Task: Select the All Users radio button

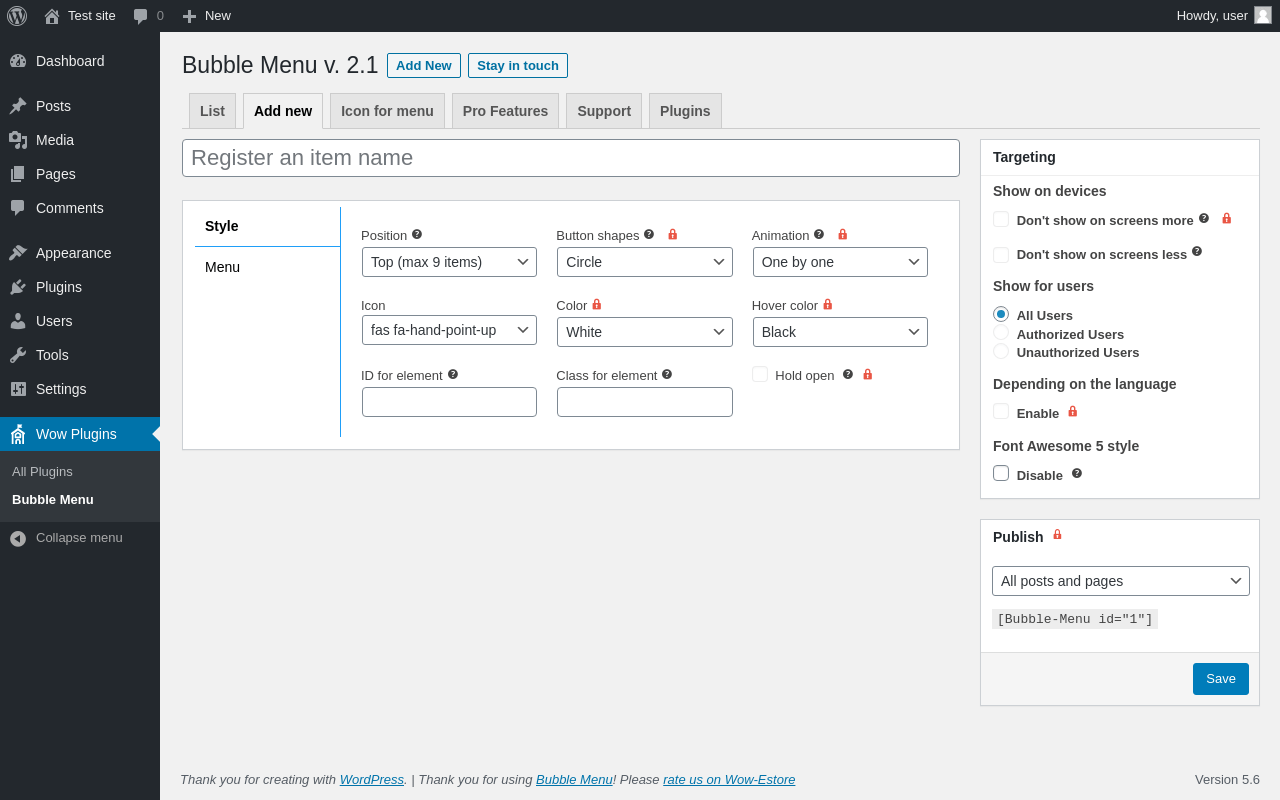Action: pos(1001,314)
